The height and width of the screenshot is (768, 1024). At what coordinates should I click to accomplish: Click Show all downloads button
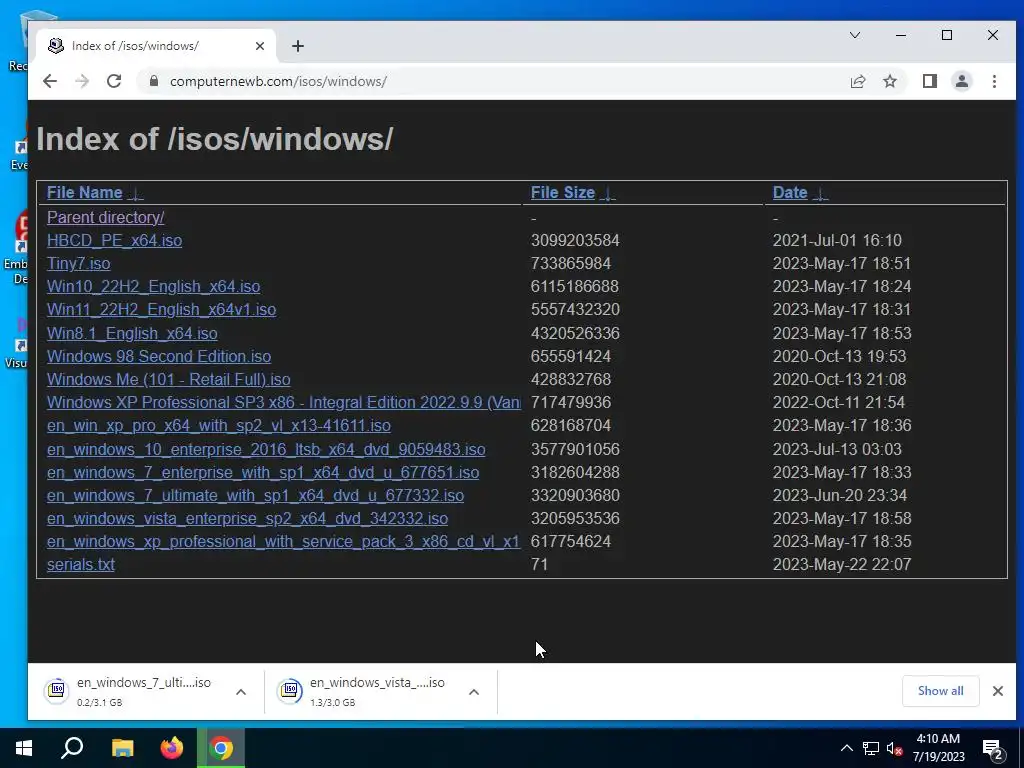[x=940, y=691]
